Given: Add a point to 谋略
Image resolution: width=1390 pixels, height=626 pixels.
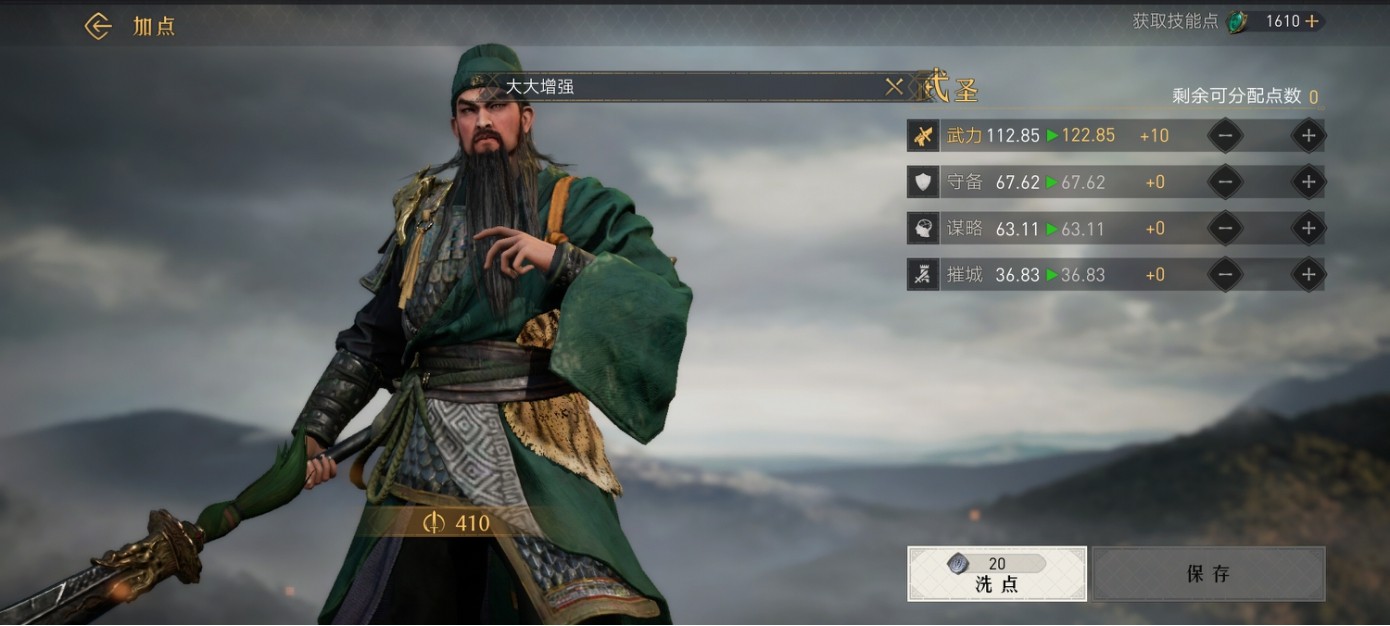Looking at the screenshot, I should (x=1308, y=228).
